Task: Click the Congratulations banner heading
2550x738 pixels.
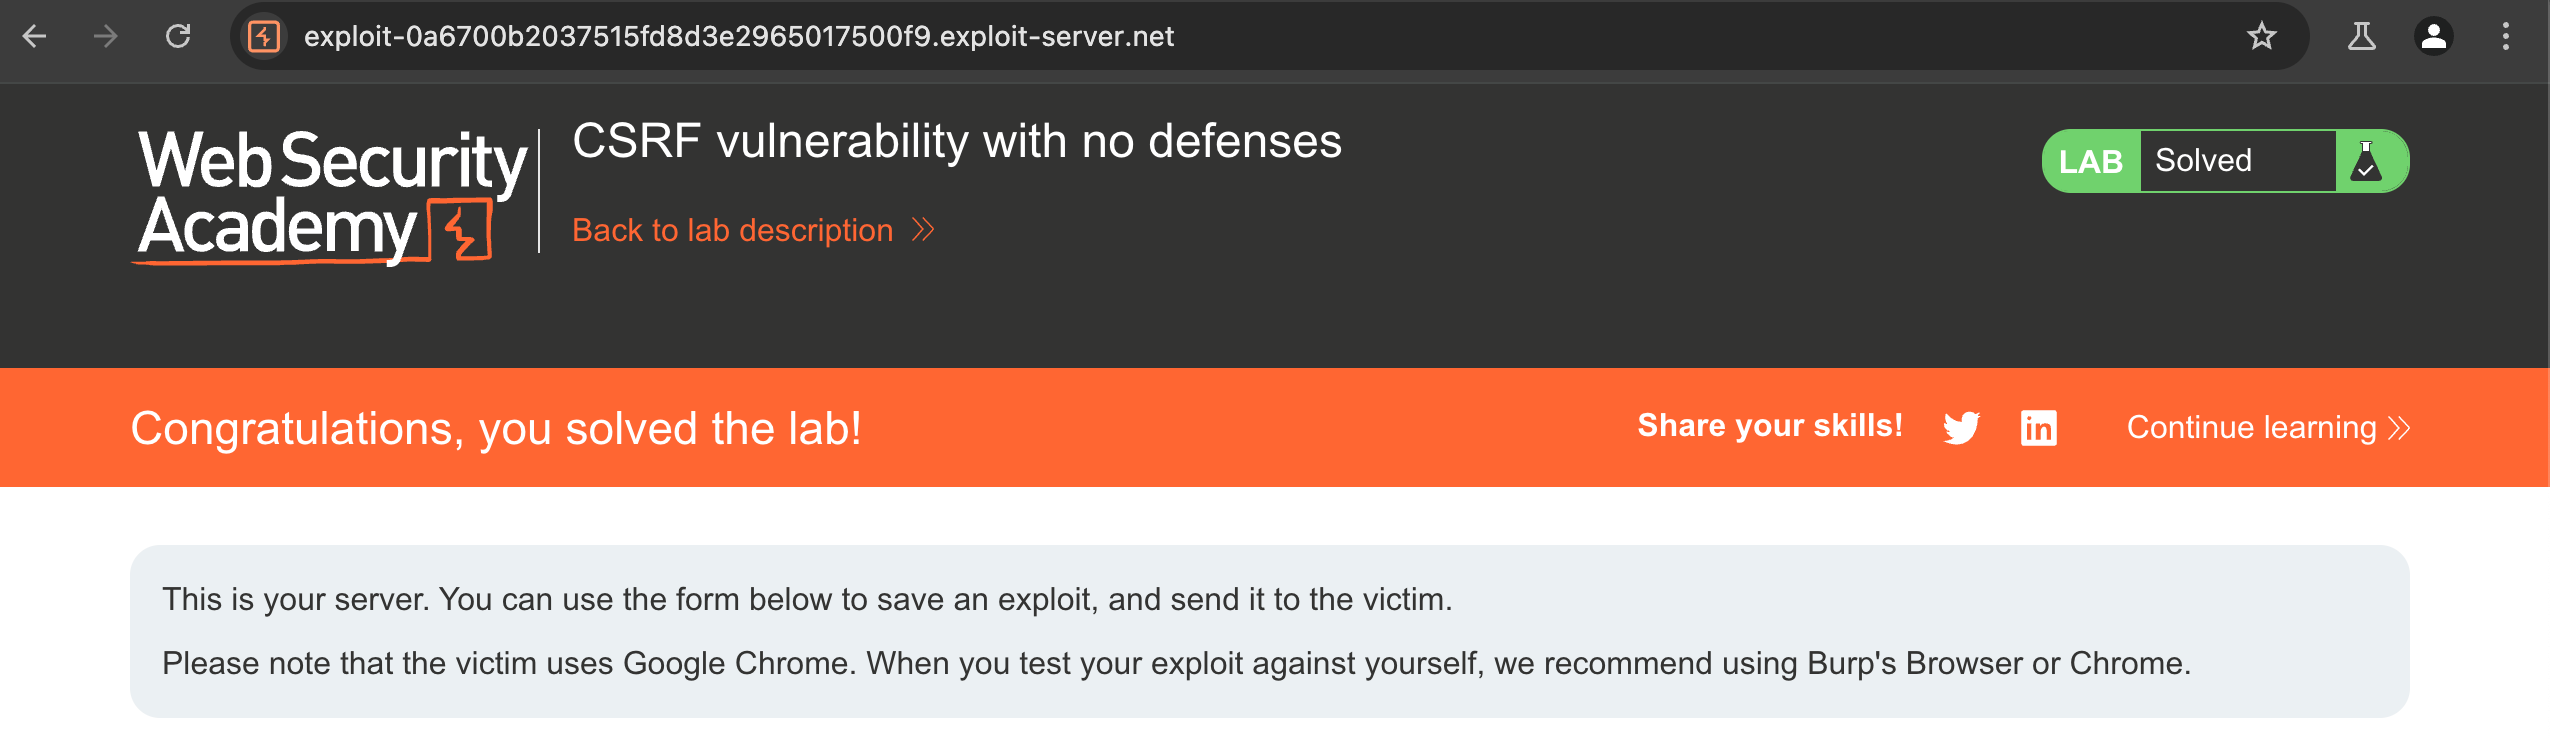Action: 496,429
